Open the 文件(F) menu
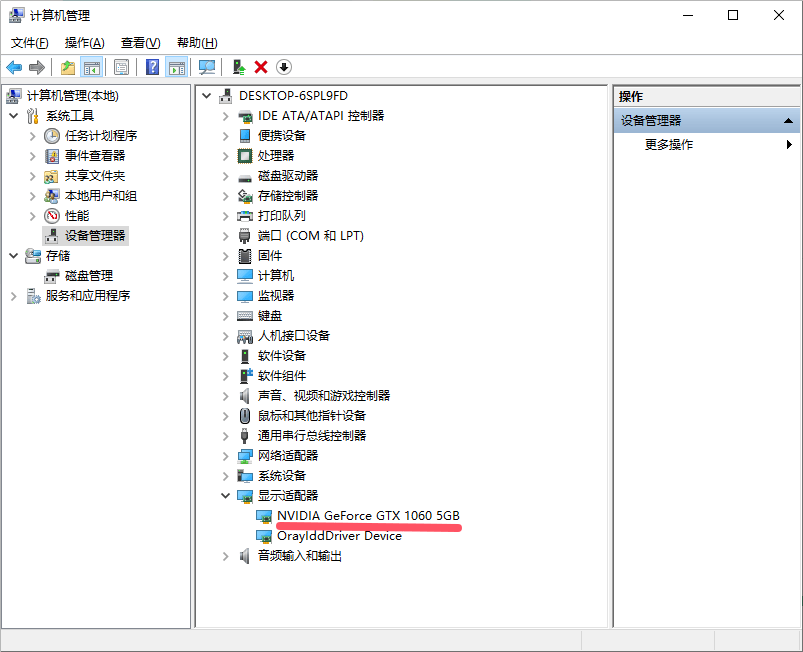The image size is (803, 652). pyautogui.click(x=29, y=42)
